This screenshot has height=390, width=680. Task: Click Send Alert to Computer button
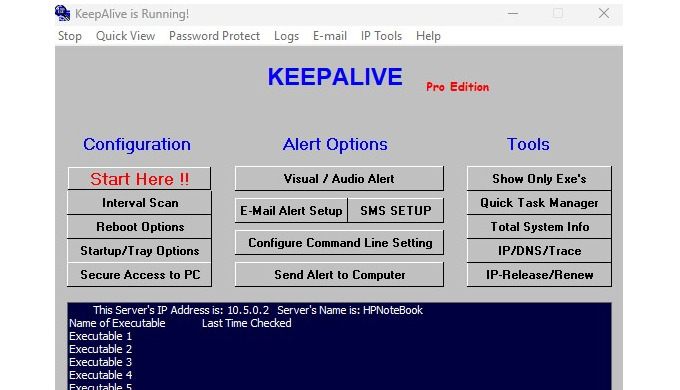339,275
